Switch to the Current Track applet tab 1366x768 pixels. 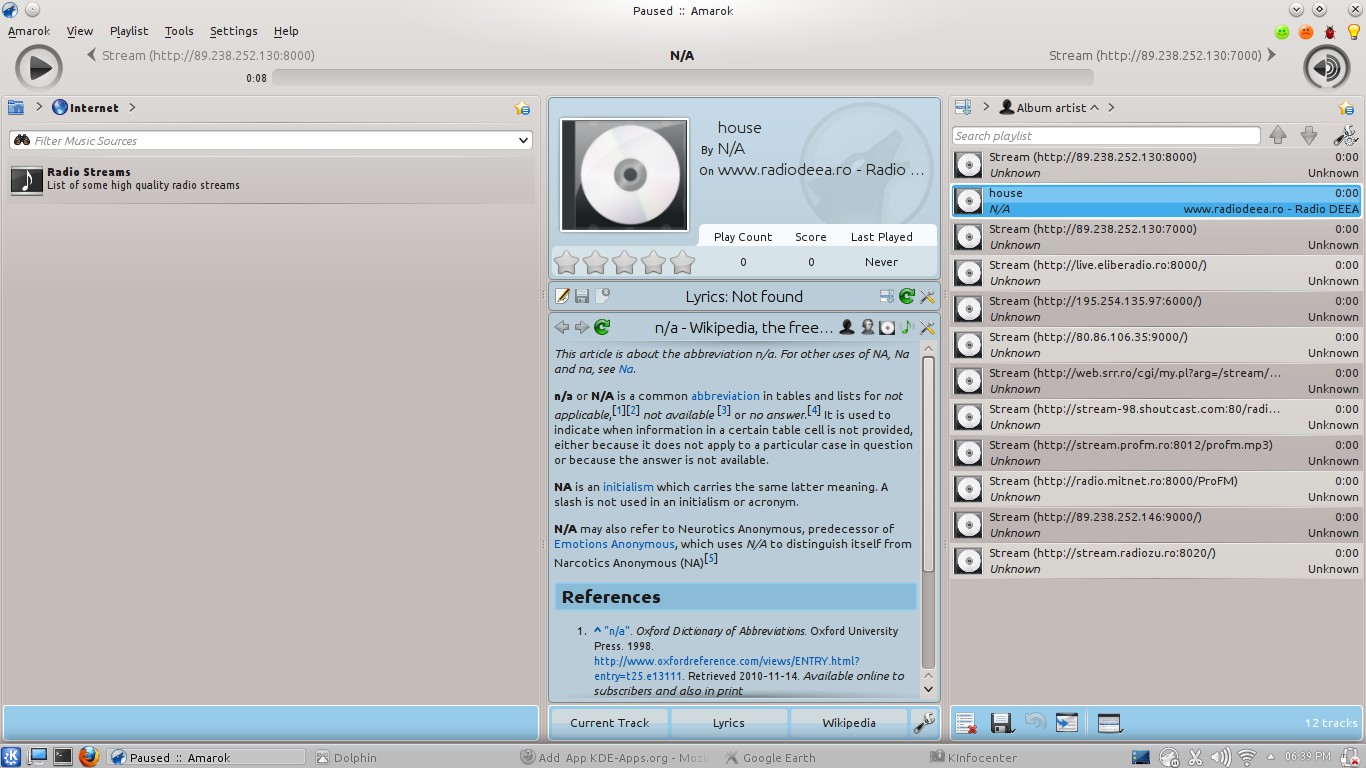(609, 723)
